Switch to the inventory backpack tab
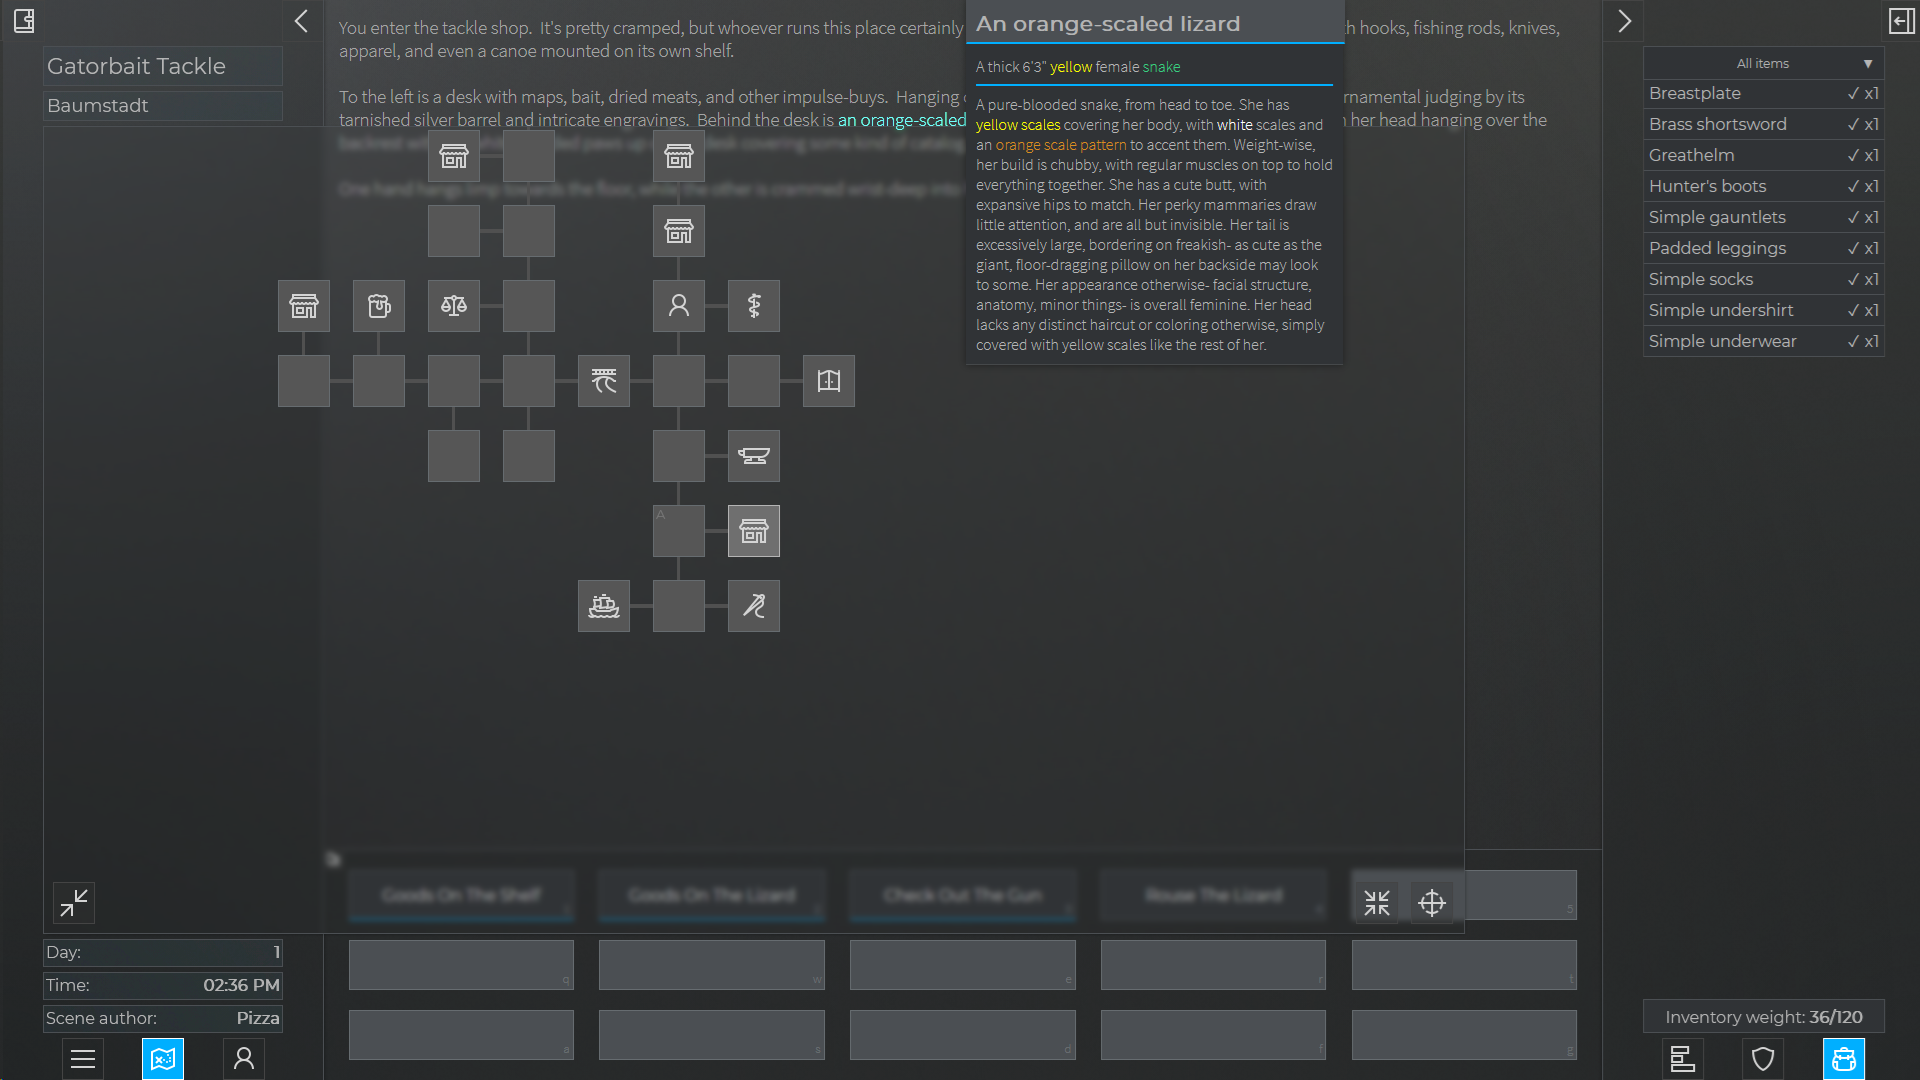The height and width of the screenshot is (1080, 1920). click(x=1844, y=1058)
